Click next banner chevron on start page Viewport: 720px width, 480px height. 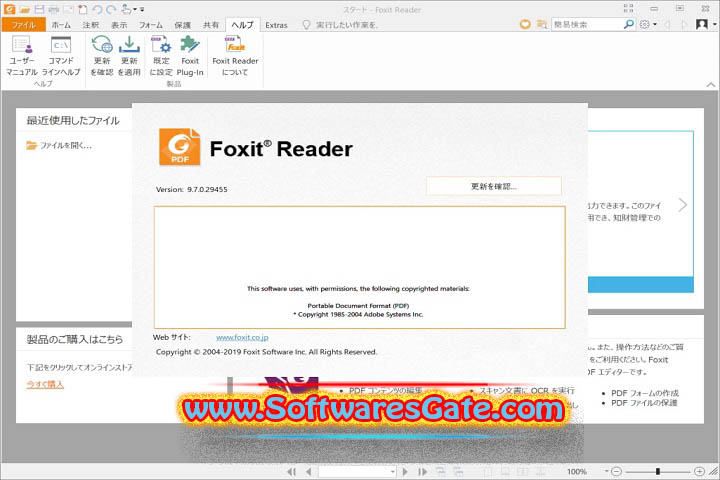tap(683, 205)
